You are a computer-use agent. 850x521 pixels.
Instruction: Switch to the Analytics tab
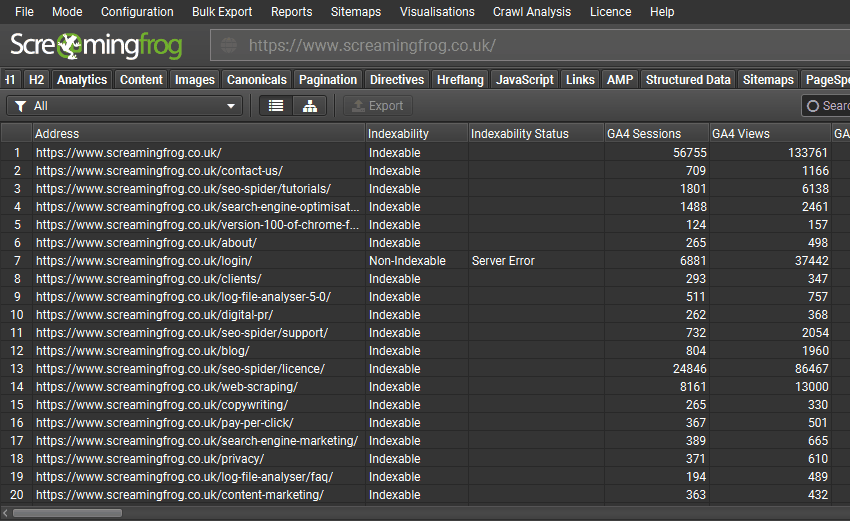[82, 80]
